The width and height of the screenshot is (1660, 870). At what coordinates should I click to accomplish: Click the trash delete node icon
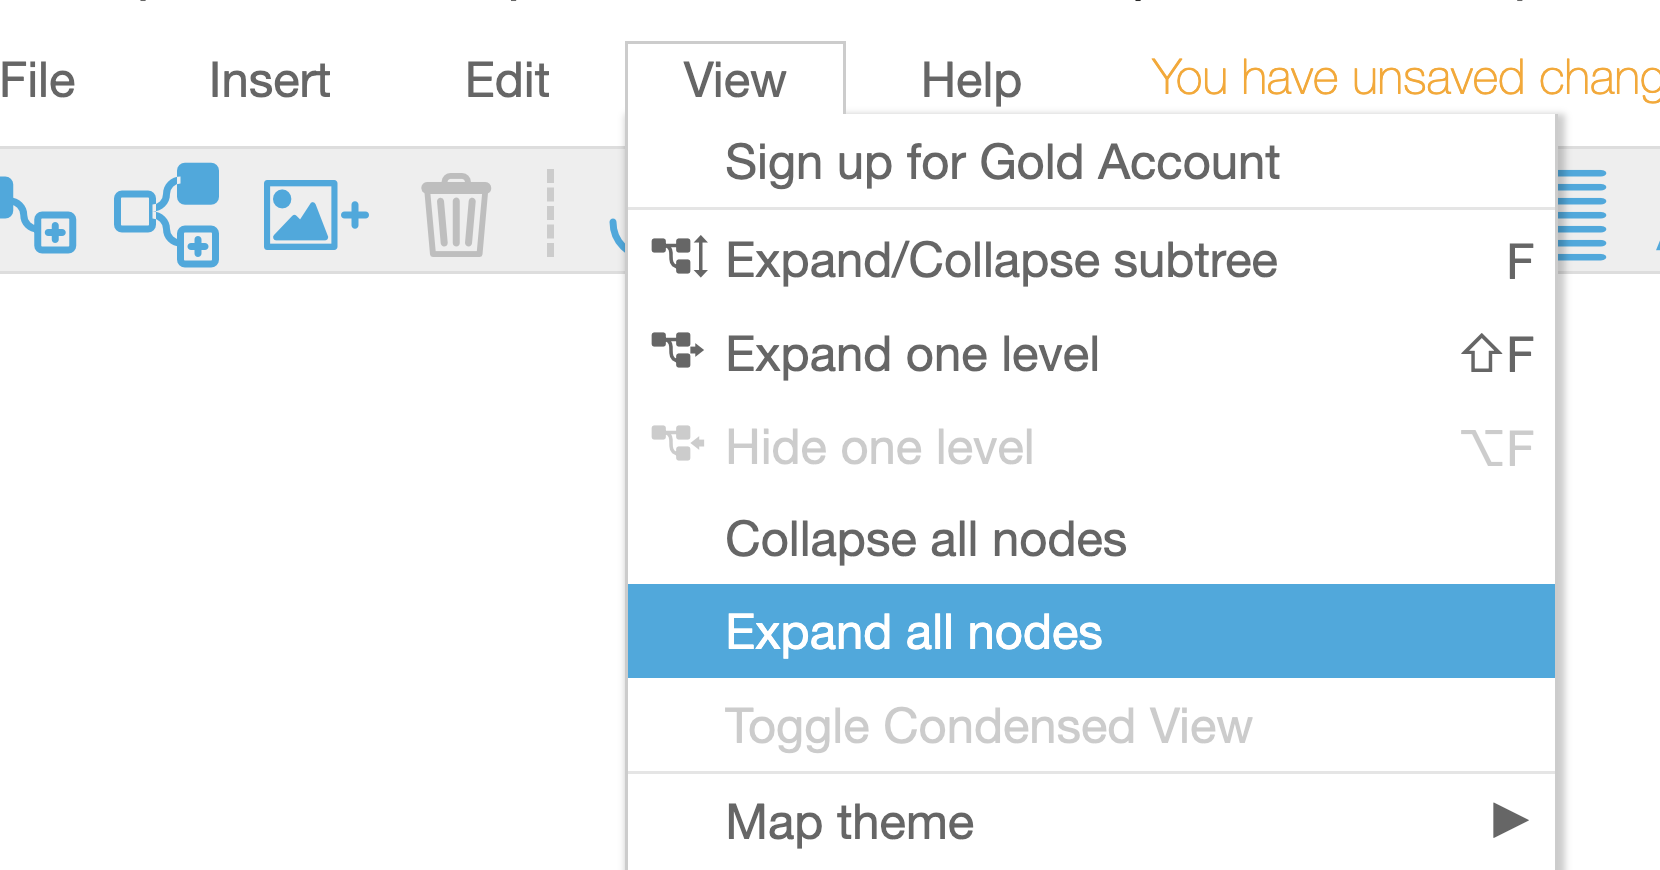click(456, 215)
